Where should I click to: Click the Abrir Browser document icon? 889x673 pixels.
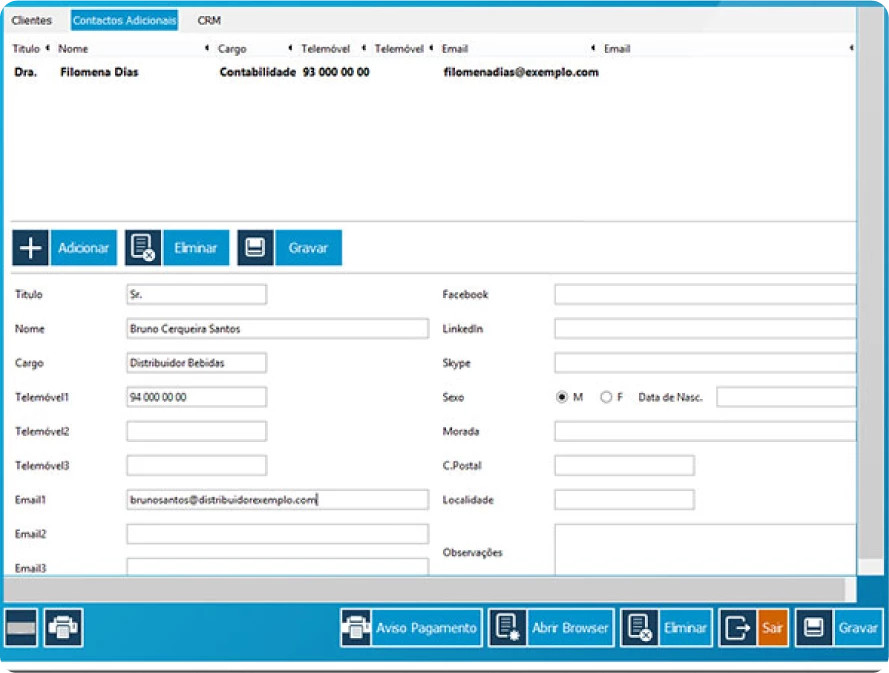[507, 628]
